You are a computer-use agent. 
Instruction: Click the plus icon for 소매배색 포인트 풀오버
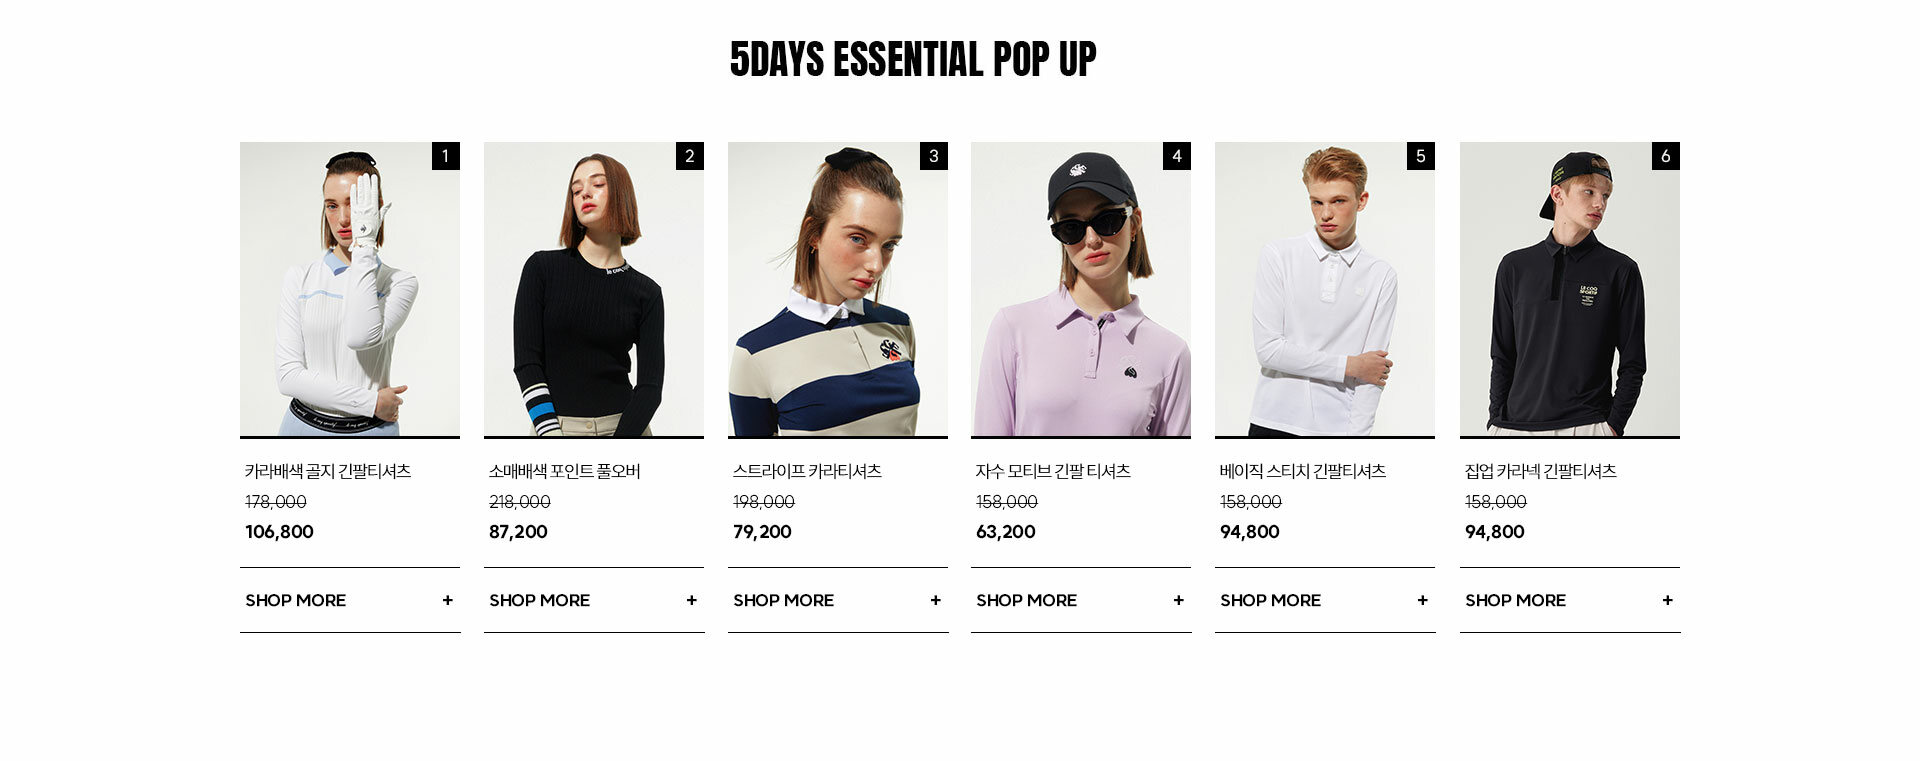[691, 600]
